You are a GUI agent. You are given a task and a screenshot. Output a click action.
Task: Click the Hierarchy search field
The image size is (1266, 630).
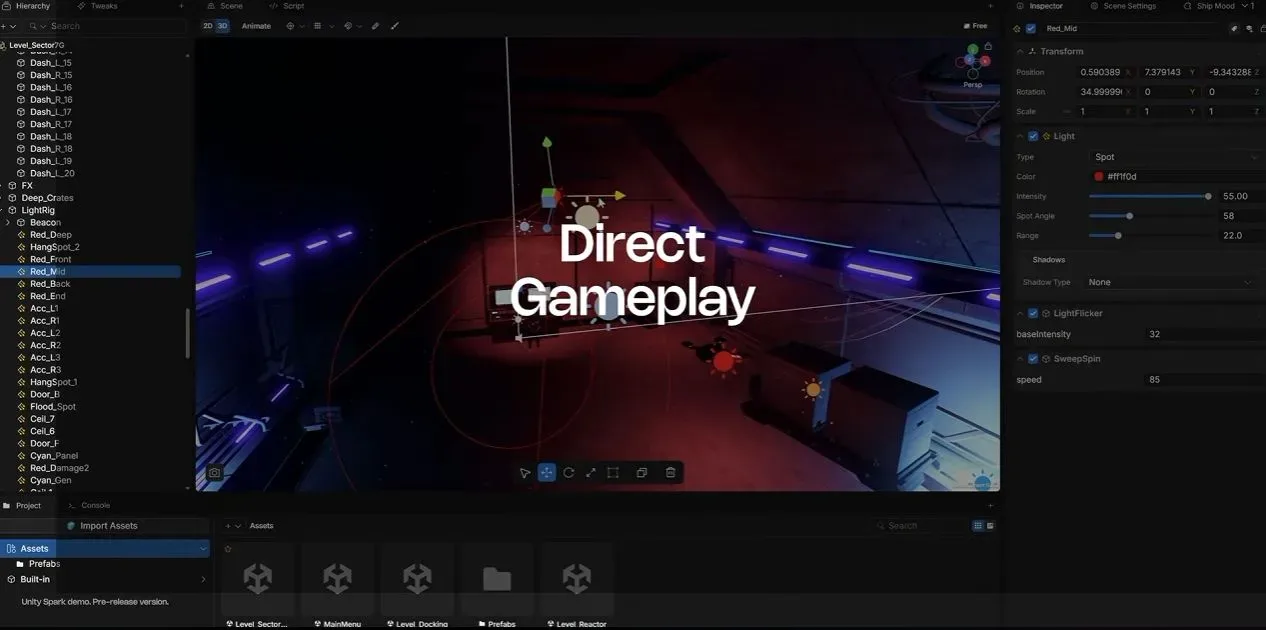click(x=105, y=26)
